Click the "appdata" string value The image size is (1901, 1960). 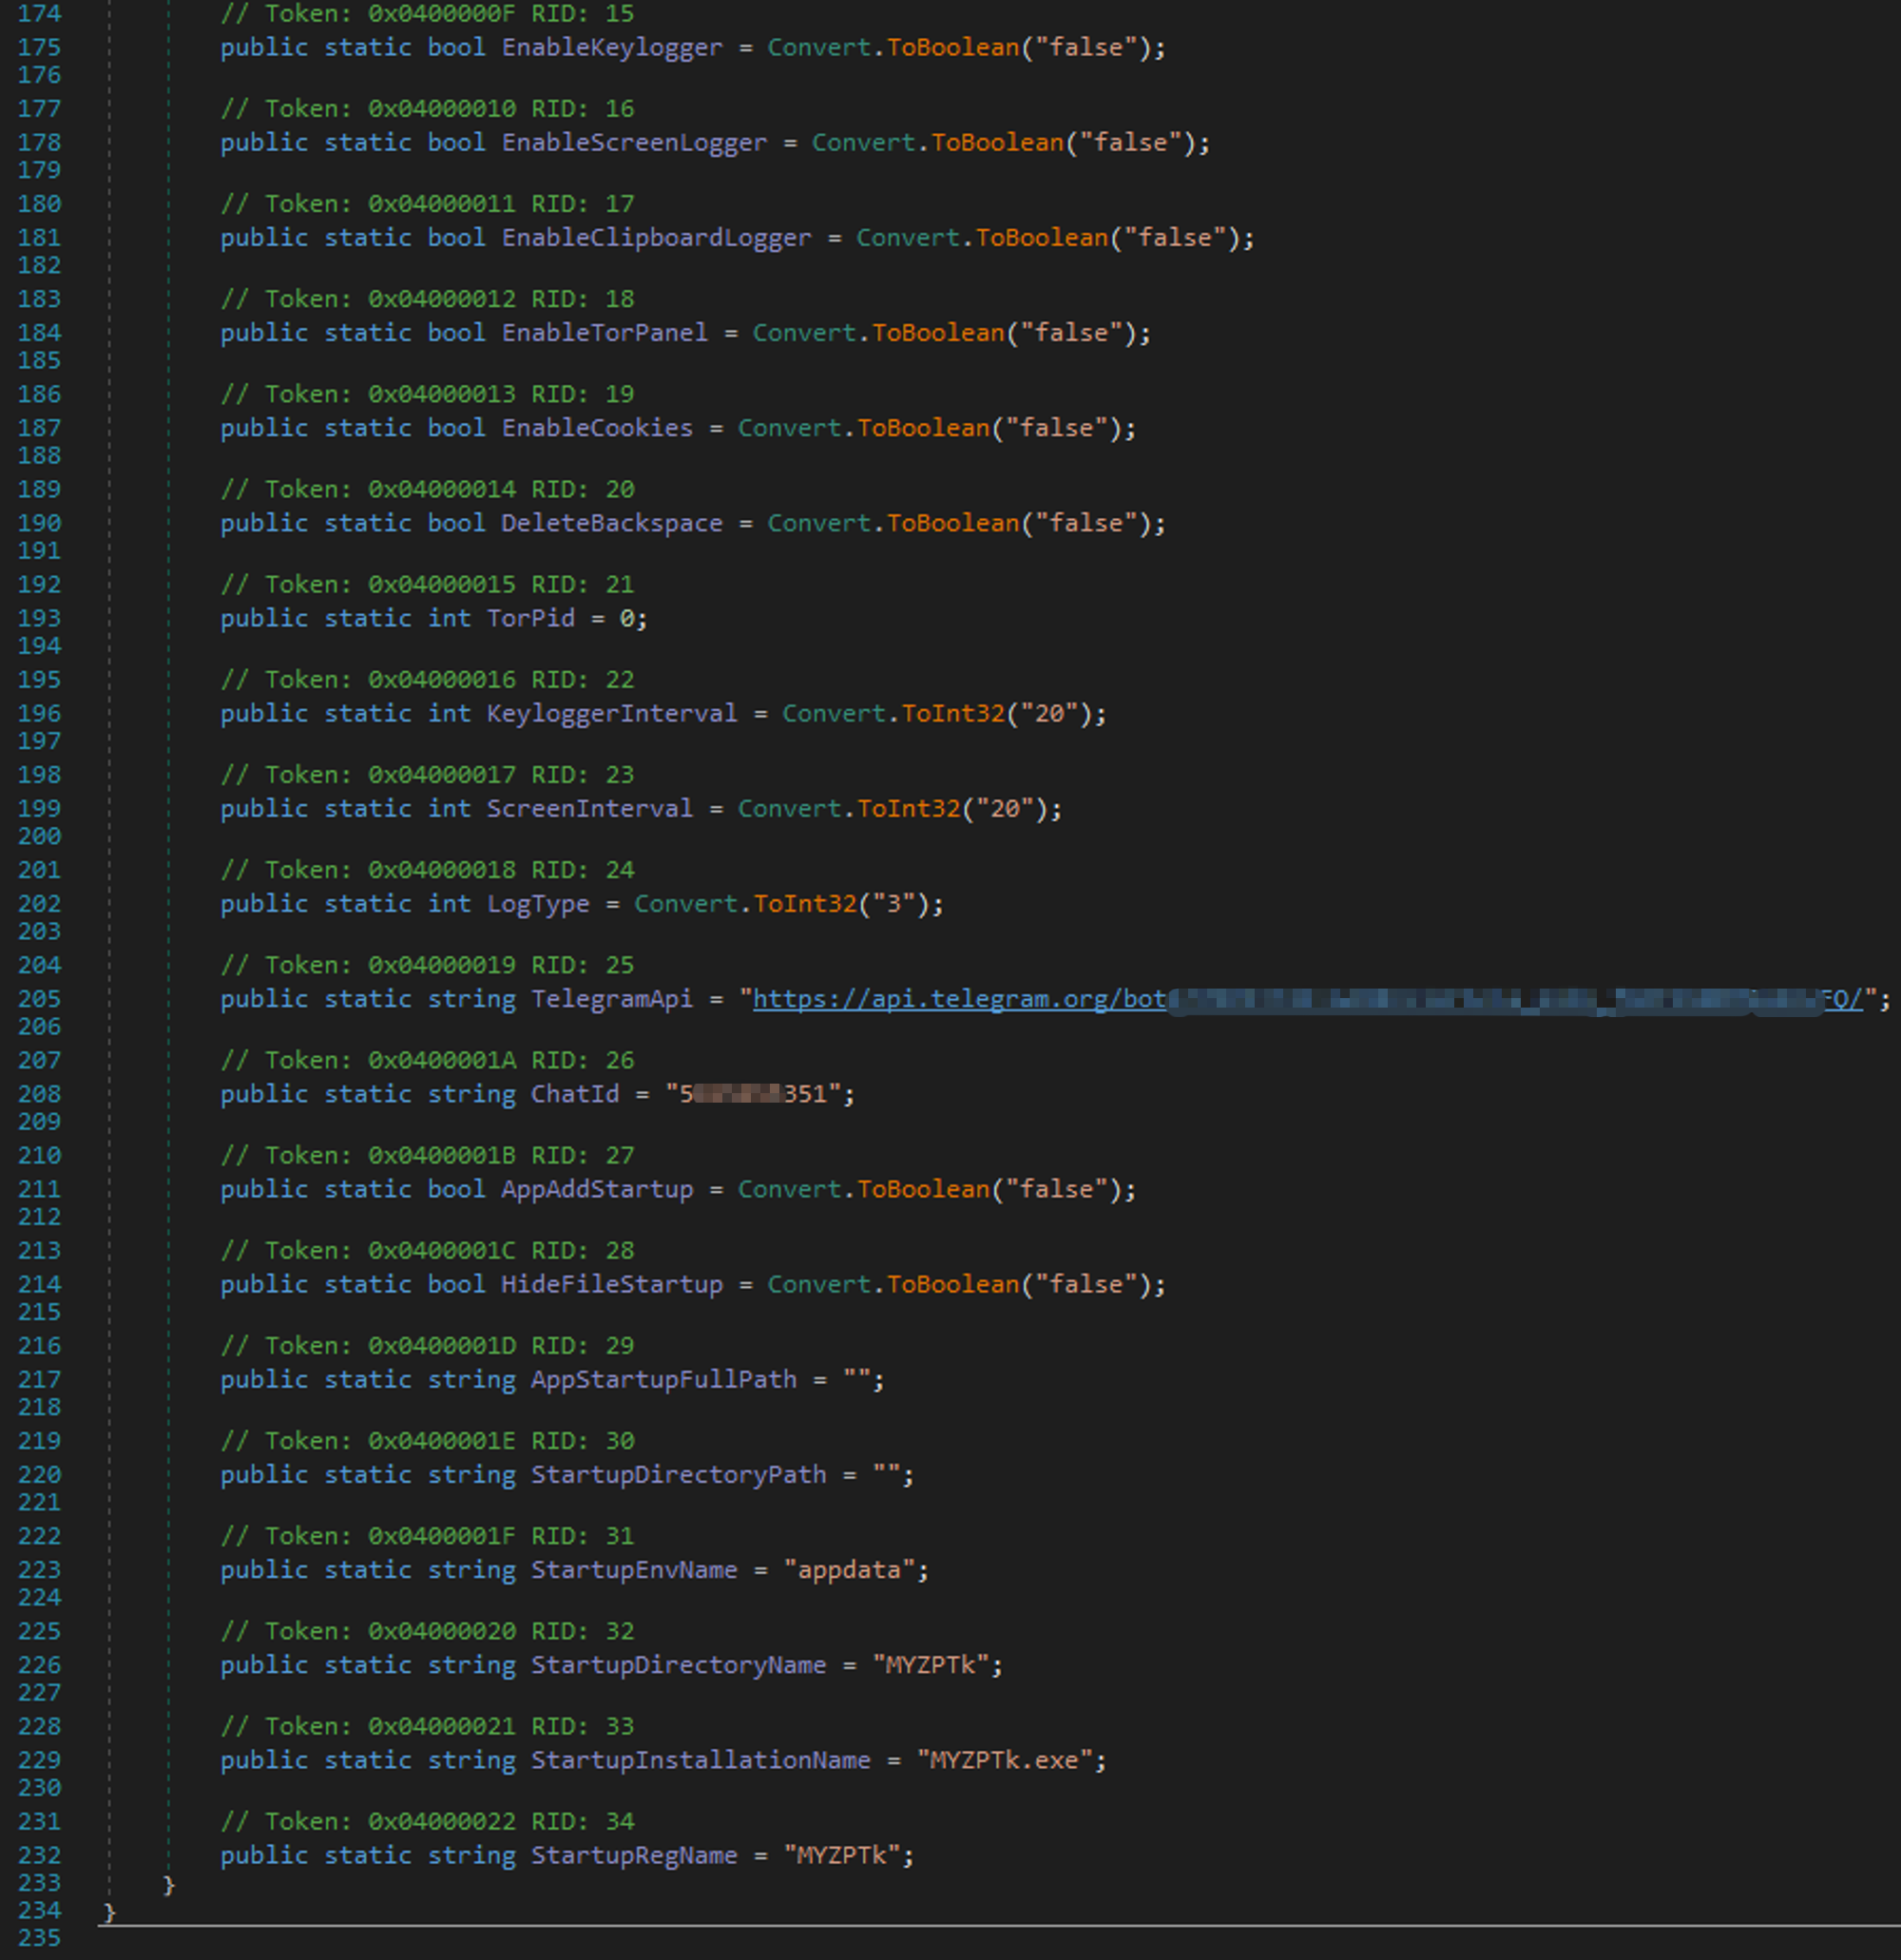coord(849,1570)
